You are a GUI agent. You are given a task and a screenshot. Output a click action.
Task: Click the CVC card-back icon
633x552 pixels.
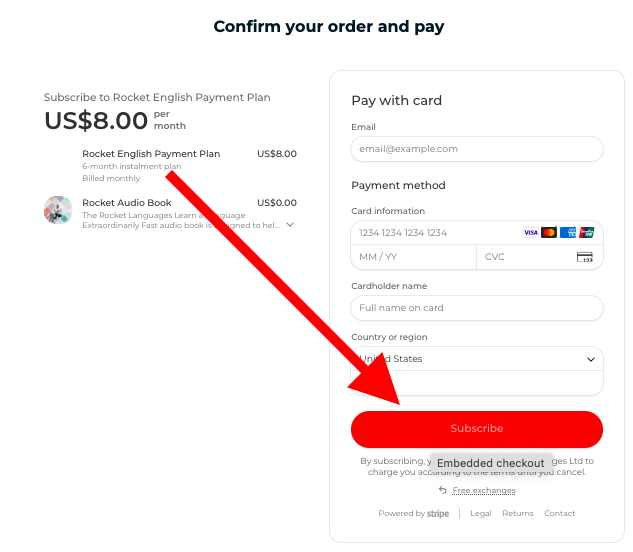(585, 257)
